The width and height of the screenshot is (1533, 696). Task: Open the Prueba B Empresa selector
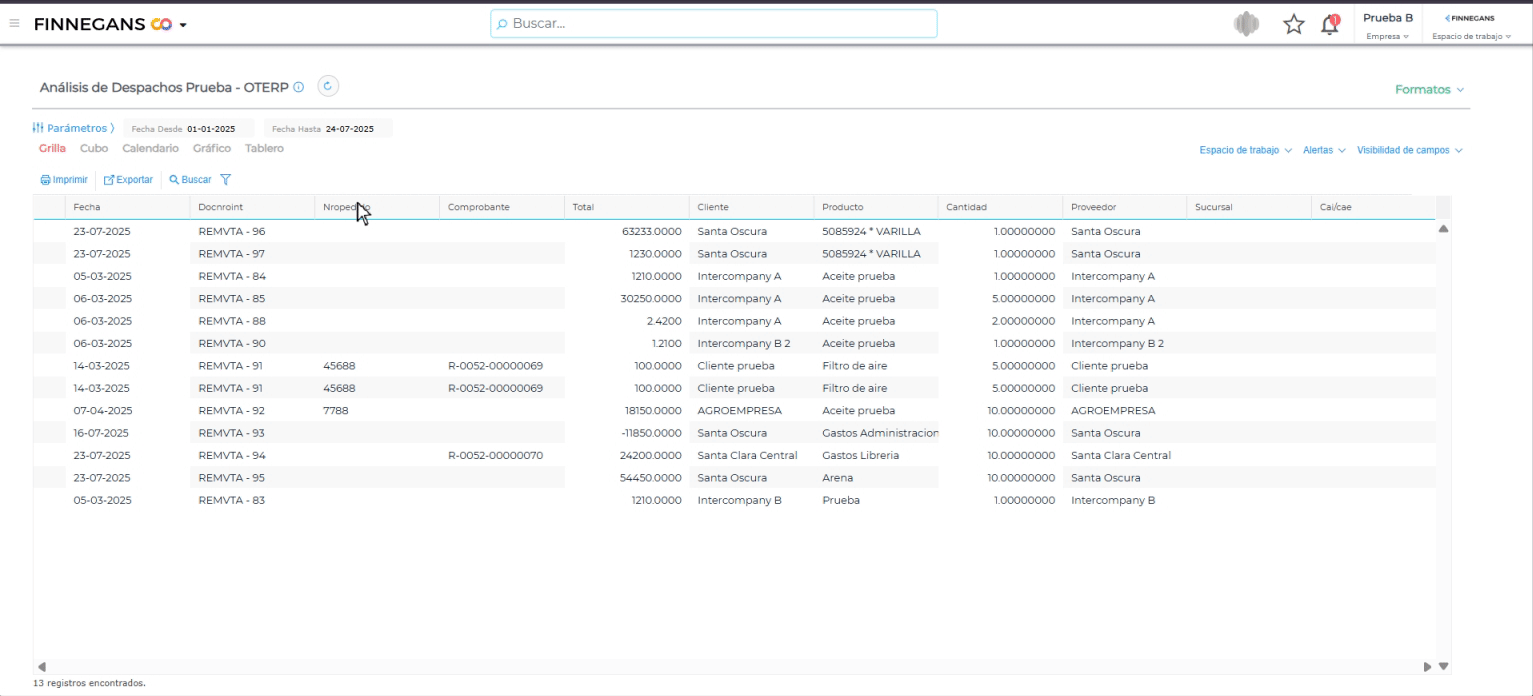[x=1387, y=24]
